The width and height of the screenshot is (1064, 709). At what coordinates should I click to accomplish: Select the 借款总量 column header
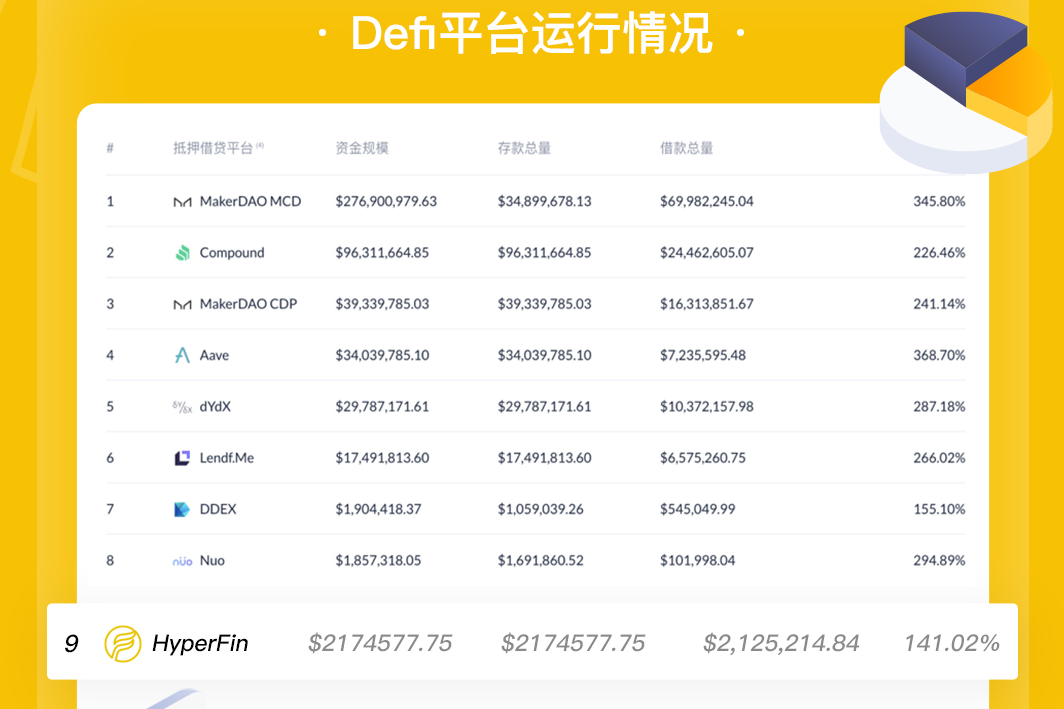tap(686, 148)
